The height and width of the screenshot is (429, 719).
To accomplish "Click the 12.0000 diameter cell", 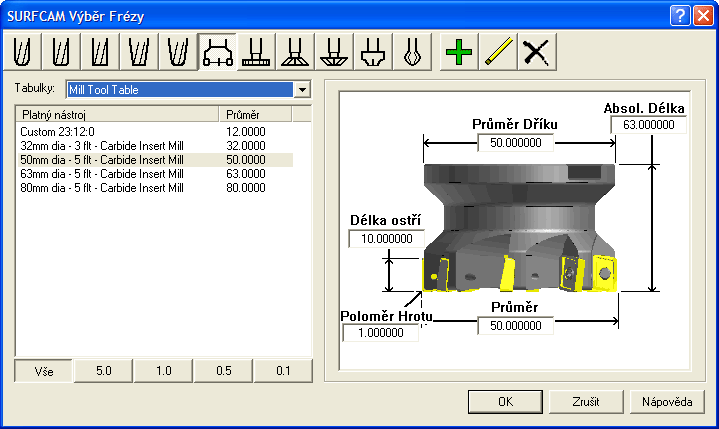I will (246, 132).
